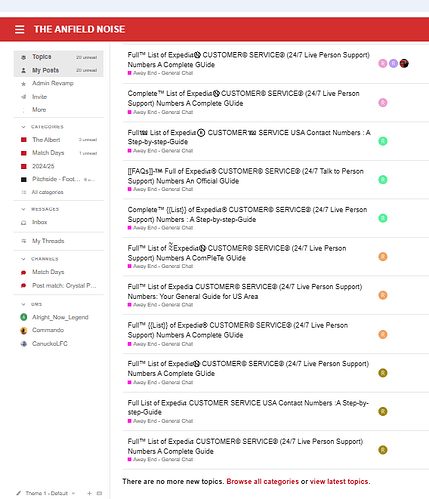Collapse the Messages section chevron
This screenshot has width=429, height=499.
click(x=23, y=209)
